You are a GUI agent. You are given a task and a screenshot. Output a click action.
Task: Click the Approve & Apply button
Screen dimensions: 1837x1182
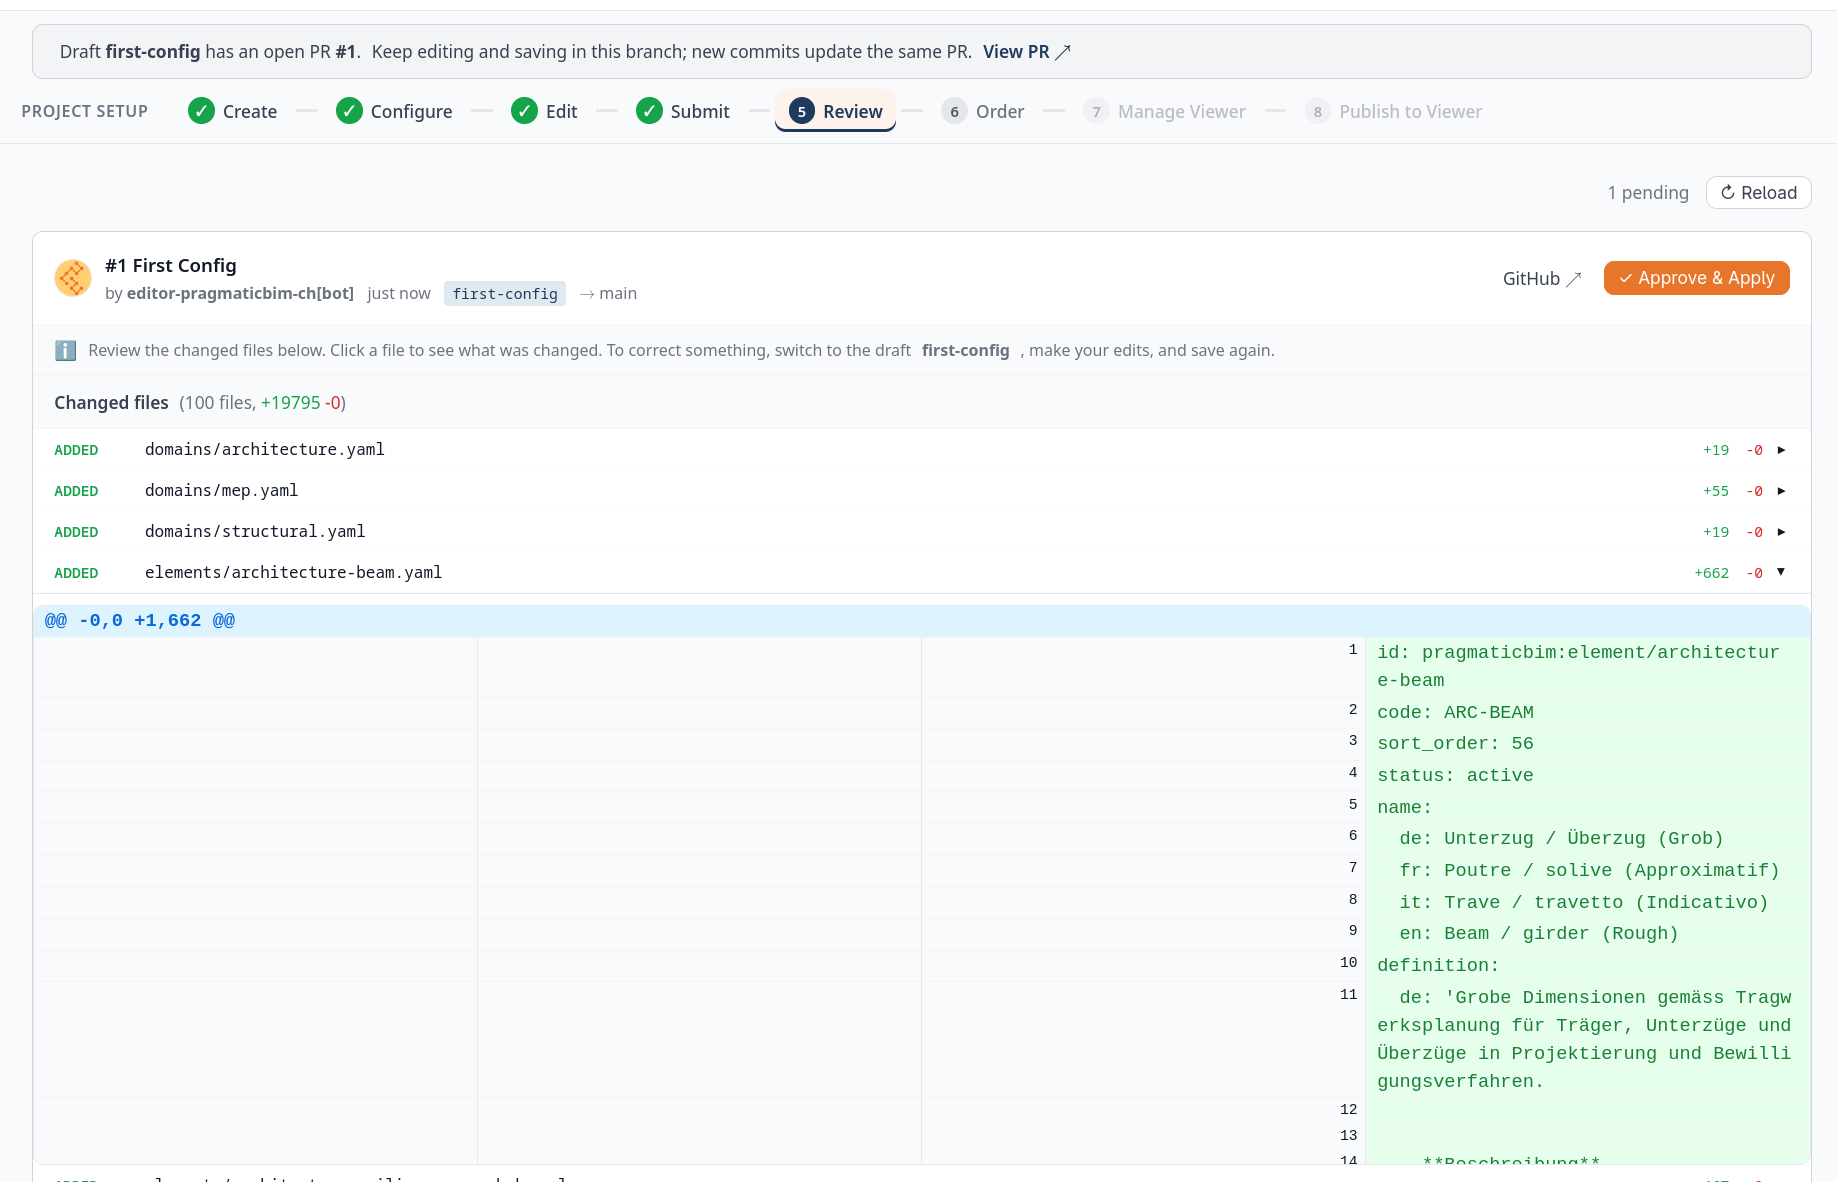(1696, 278)
